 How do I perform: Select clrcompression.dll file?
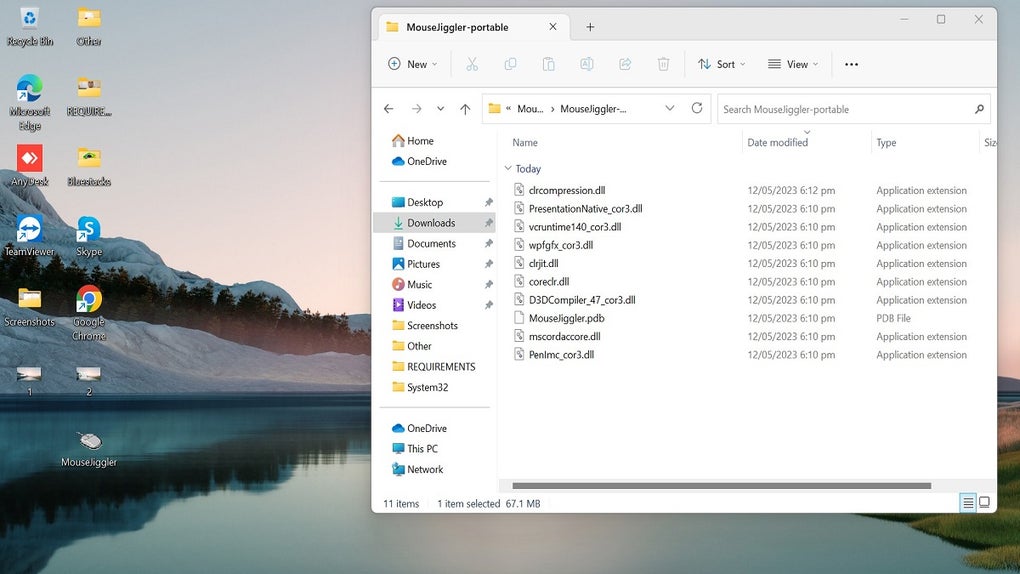(559, 190)
